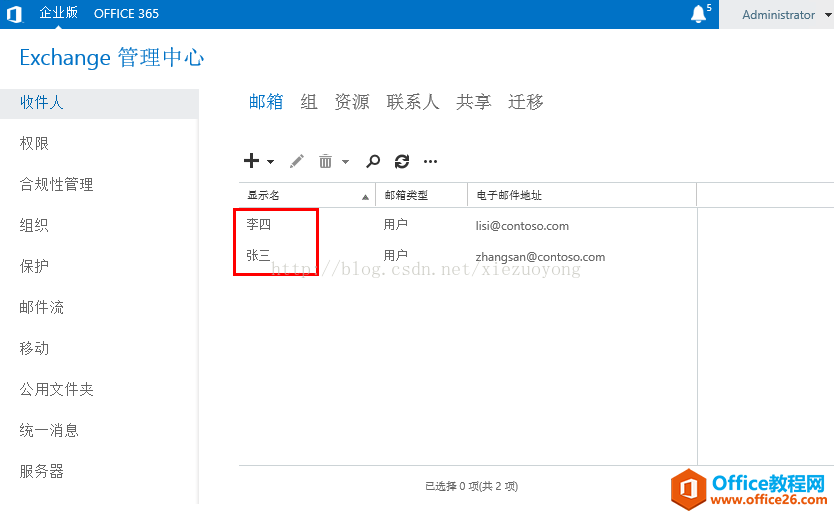Viewport: 834px width, 517px height.
Task: Go to 服务器 in the sidebar
Action: 41,471
